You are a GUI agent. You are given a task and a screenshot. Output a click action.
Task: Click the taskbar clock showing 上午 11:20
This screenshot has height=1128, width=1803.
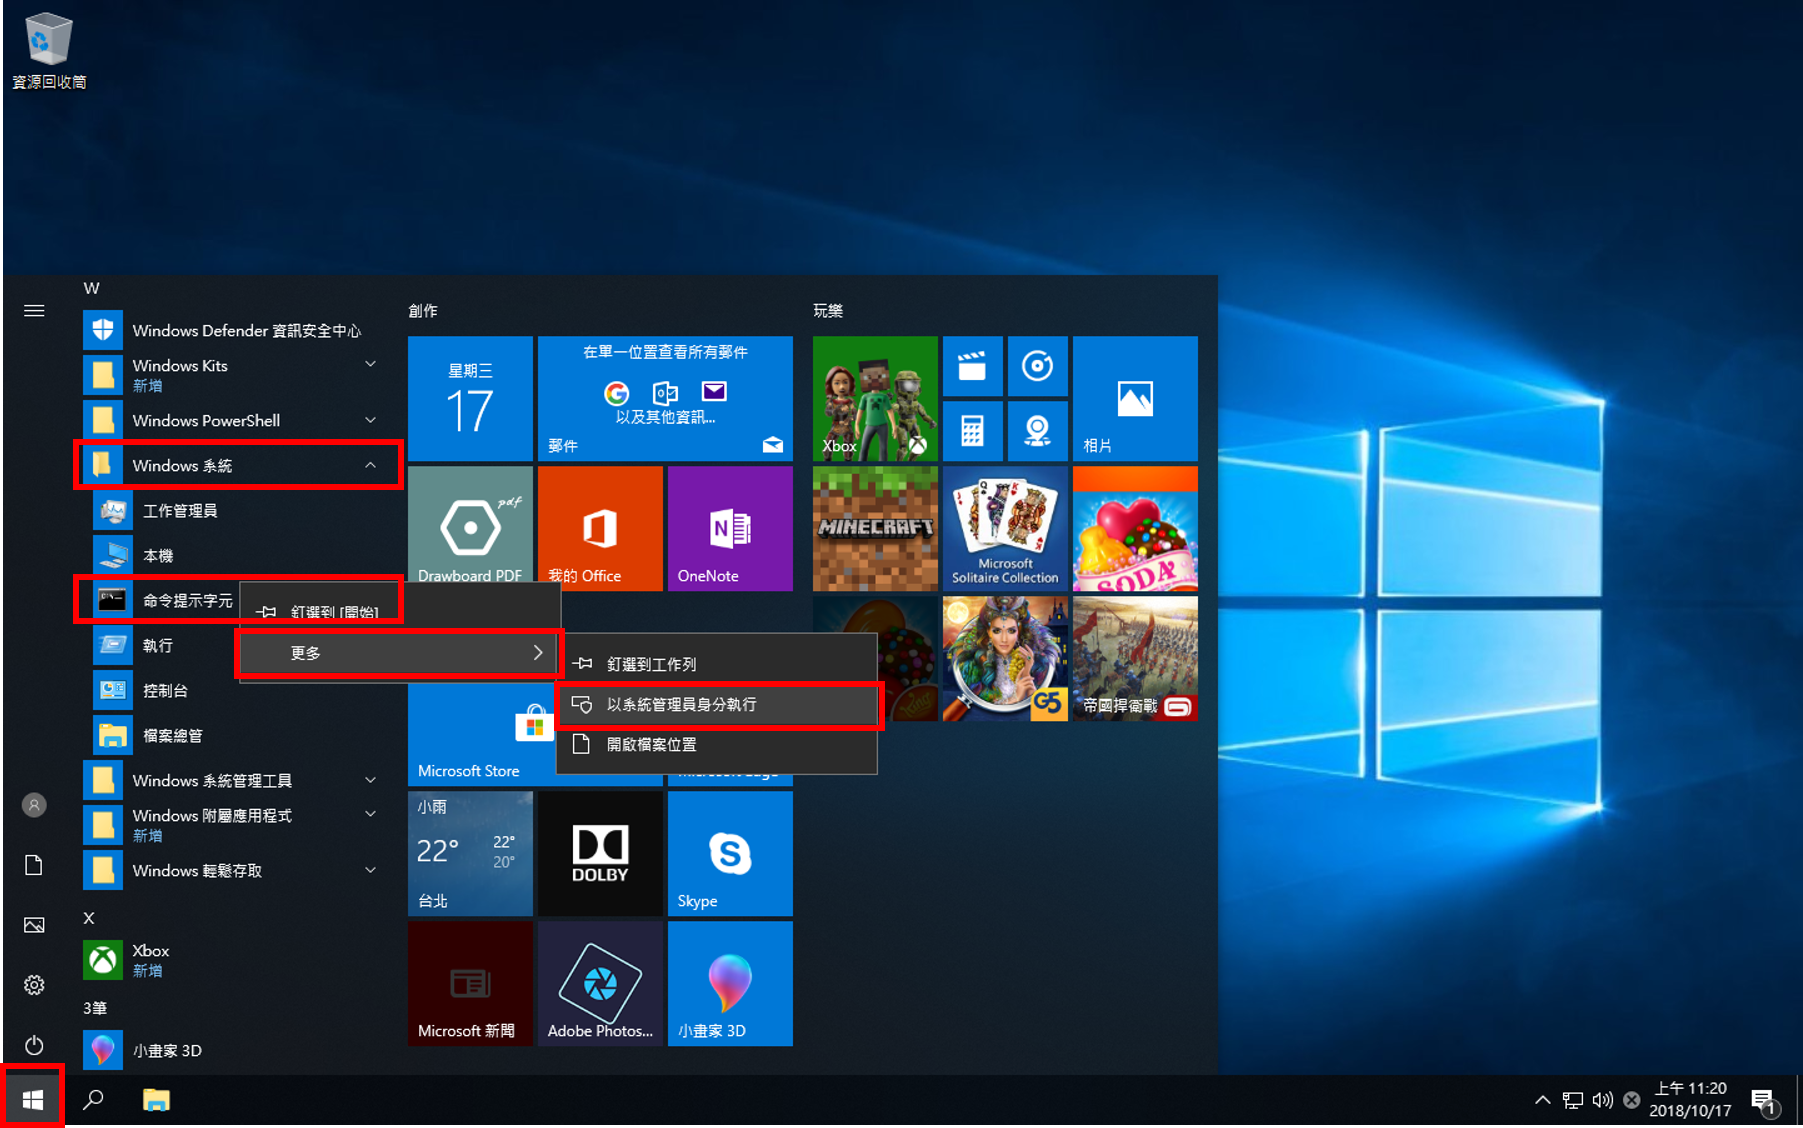tap(1690, 1100)
